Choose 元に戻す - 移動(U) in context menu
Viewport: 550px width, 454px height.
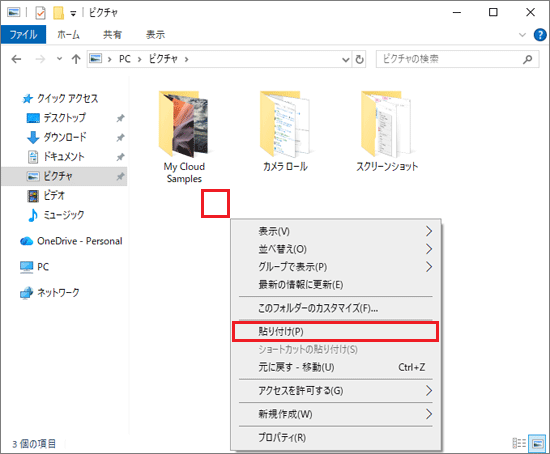coord(336,367)
